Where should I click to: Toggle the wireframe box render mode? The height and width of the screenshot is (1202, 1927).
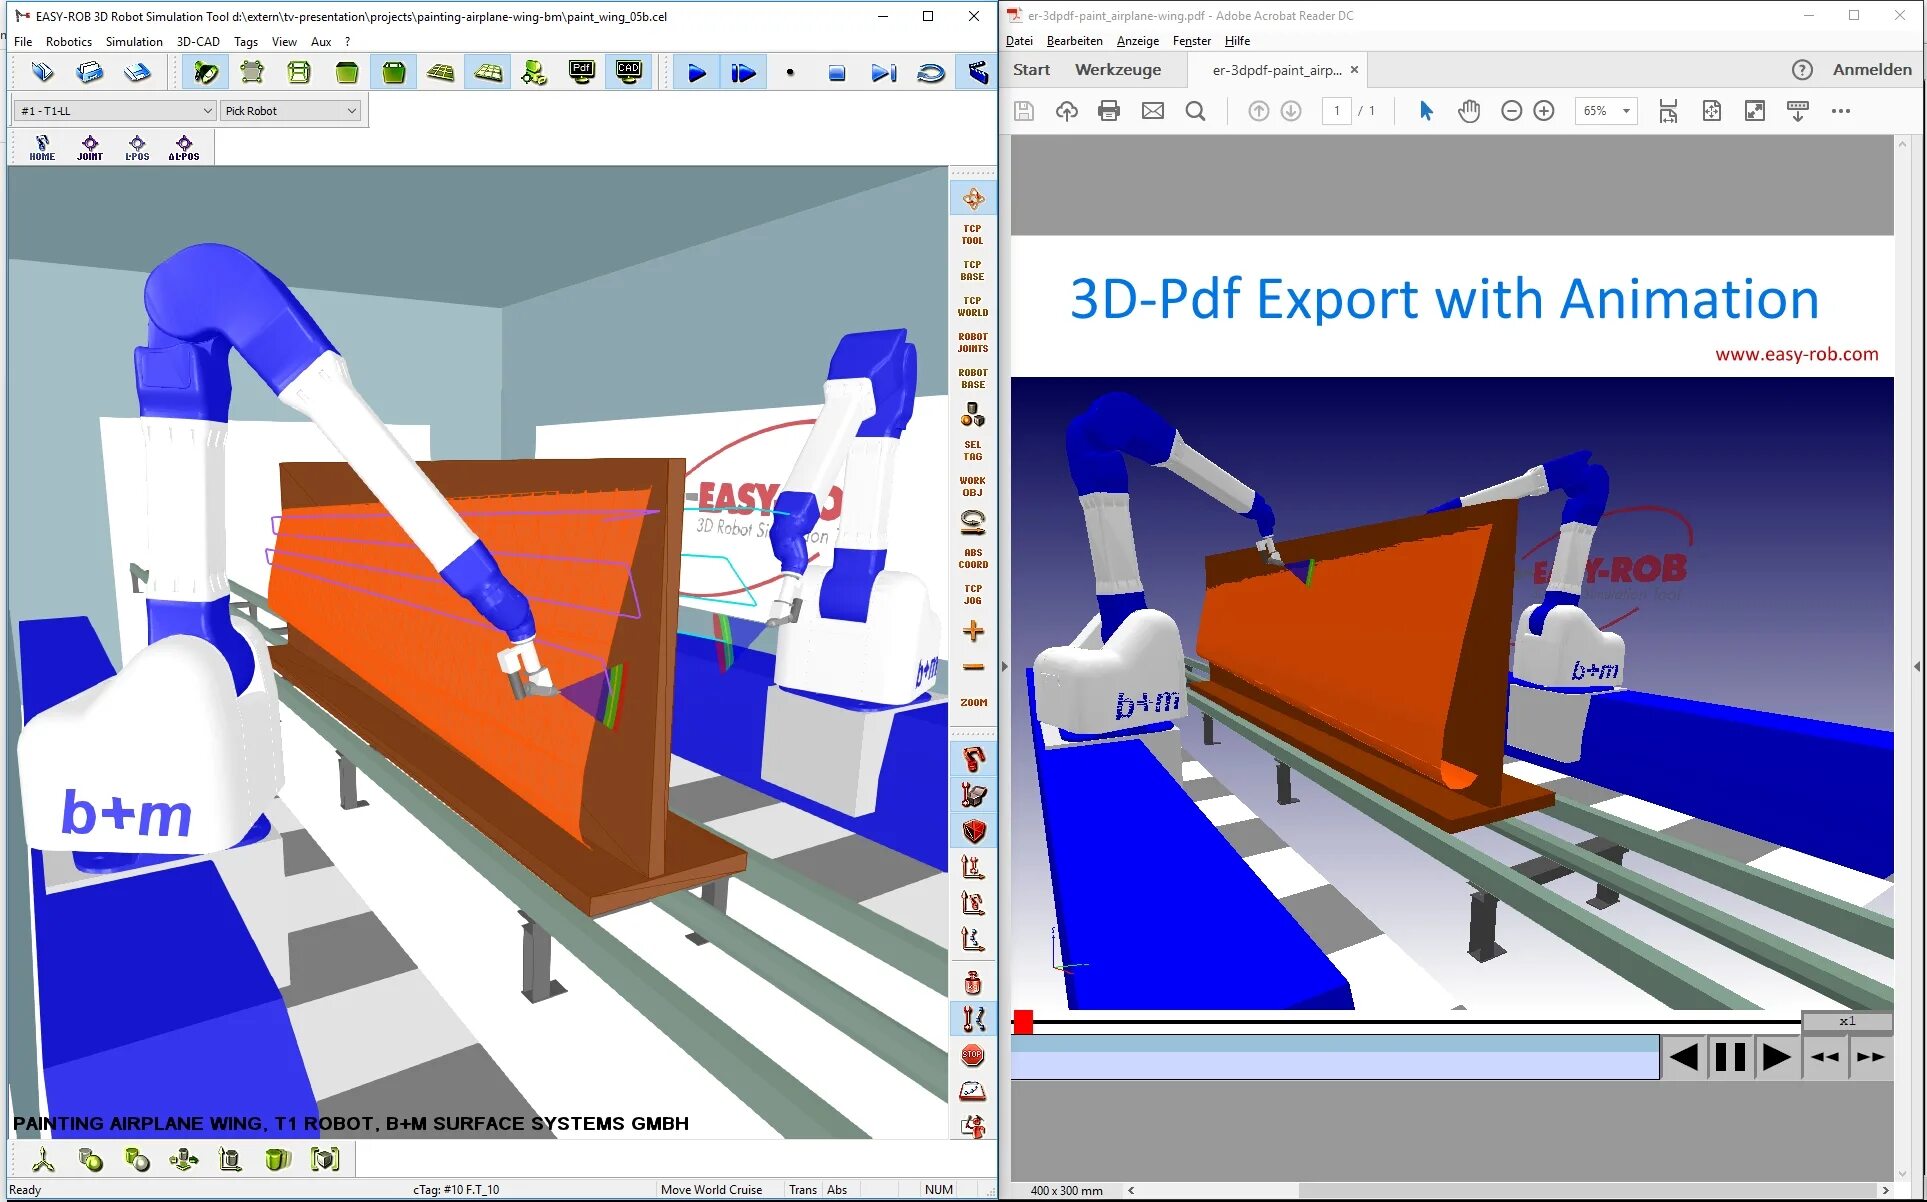(x=299, y=72)
